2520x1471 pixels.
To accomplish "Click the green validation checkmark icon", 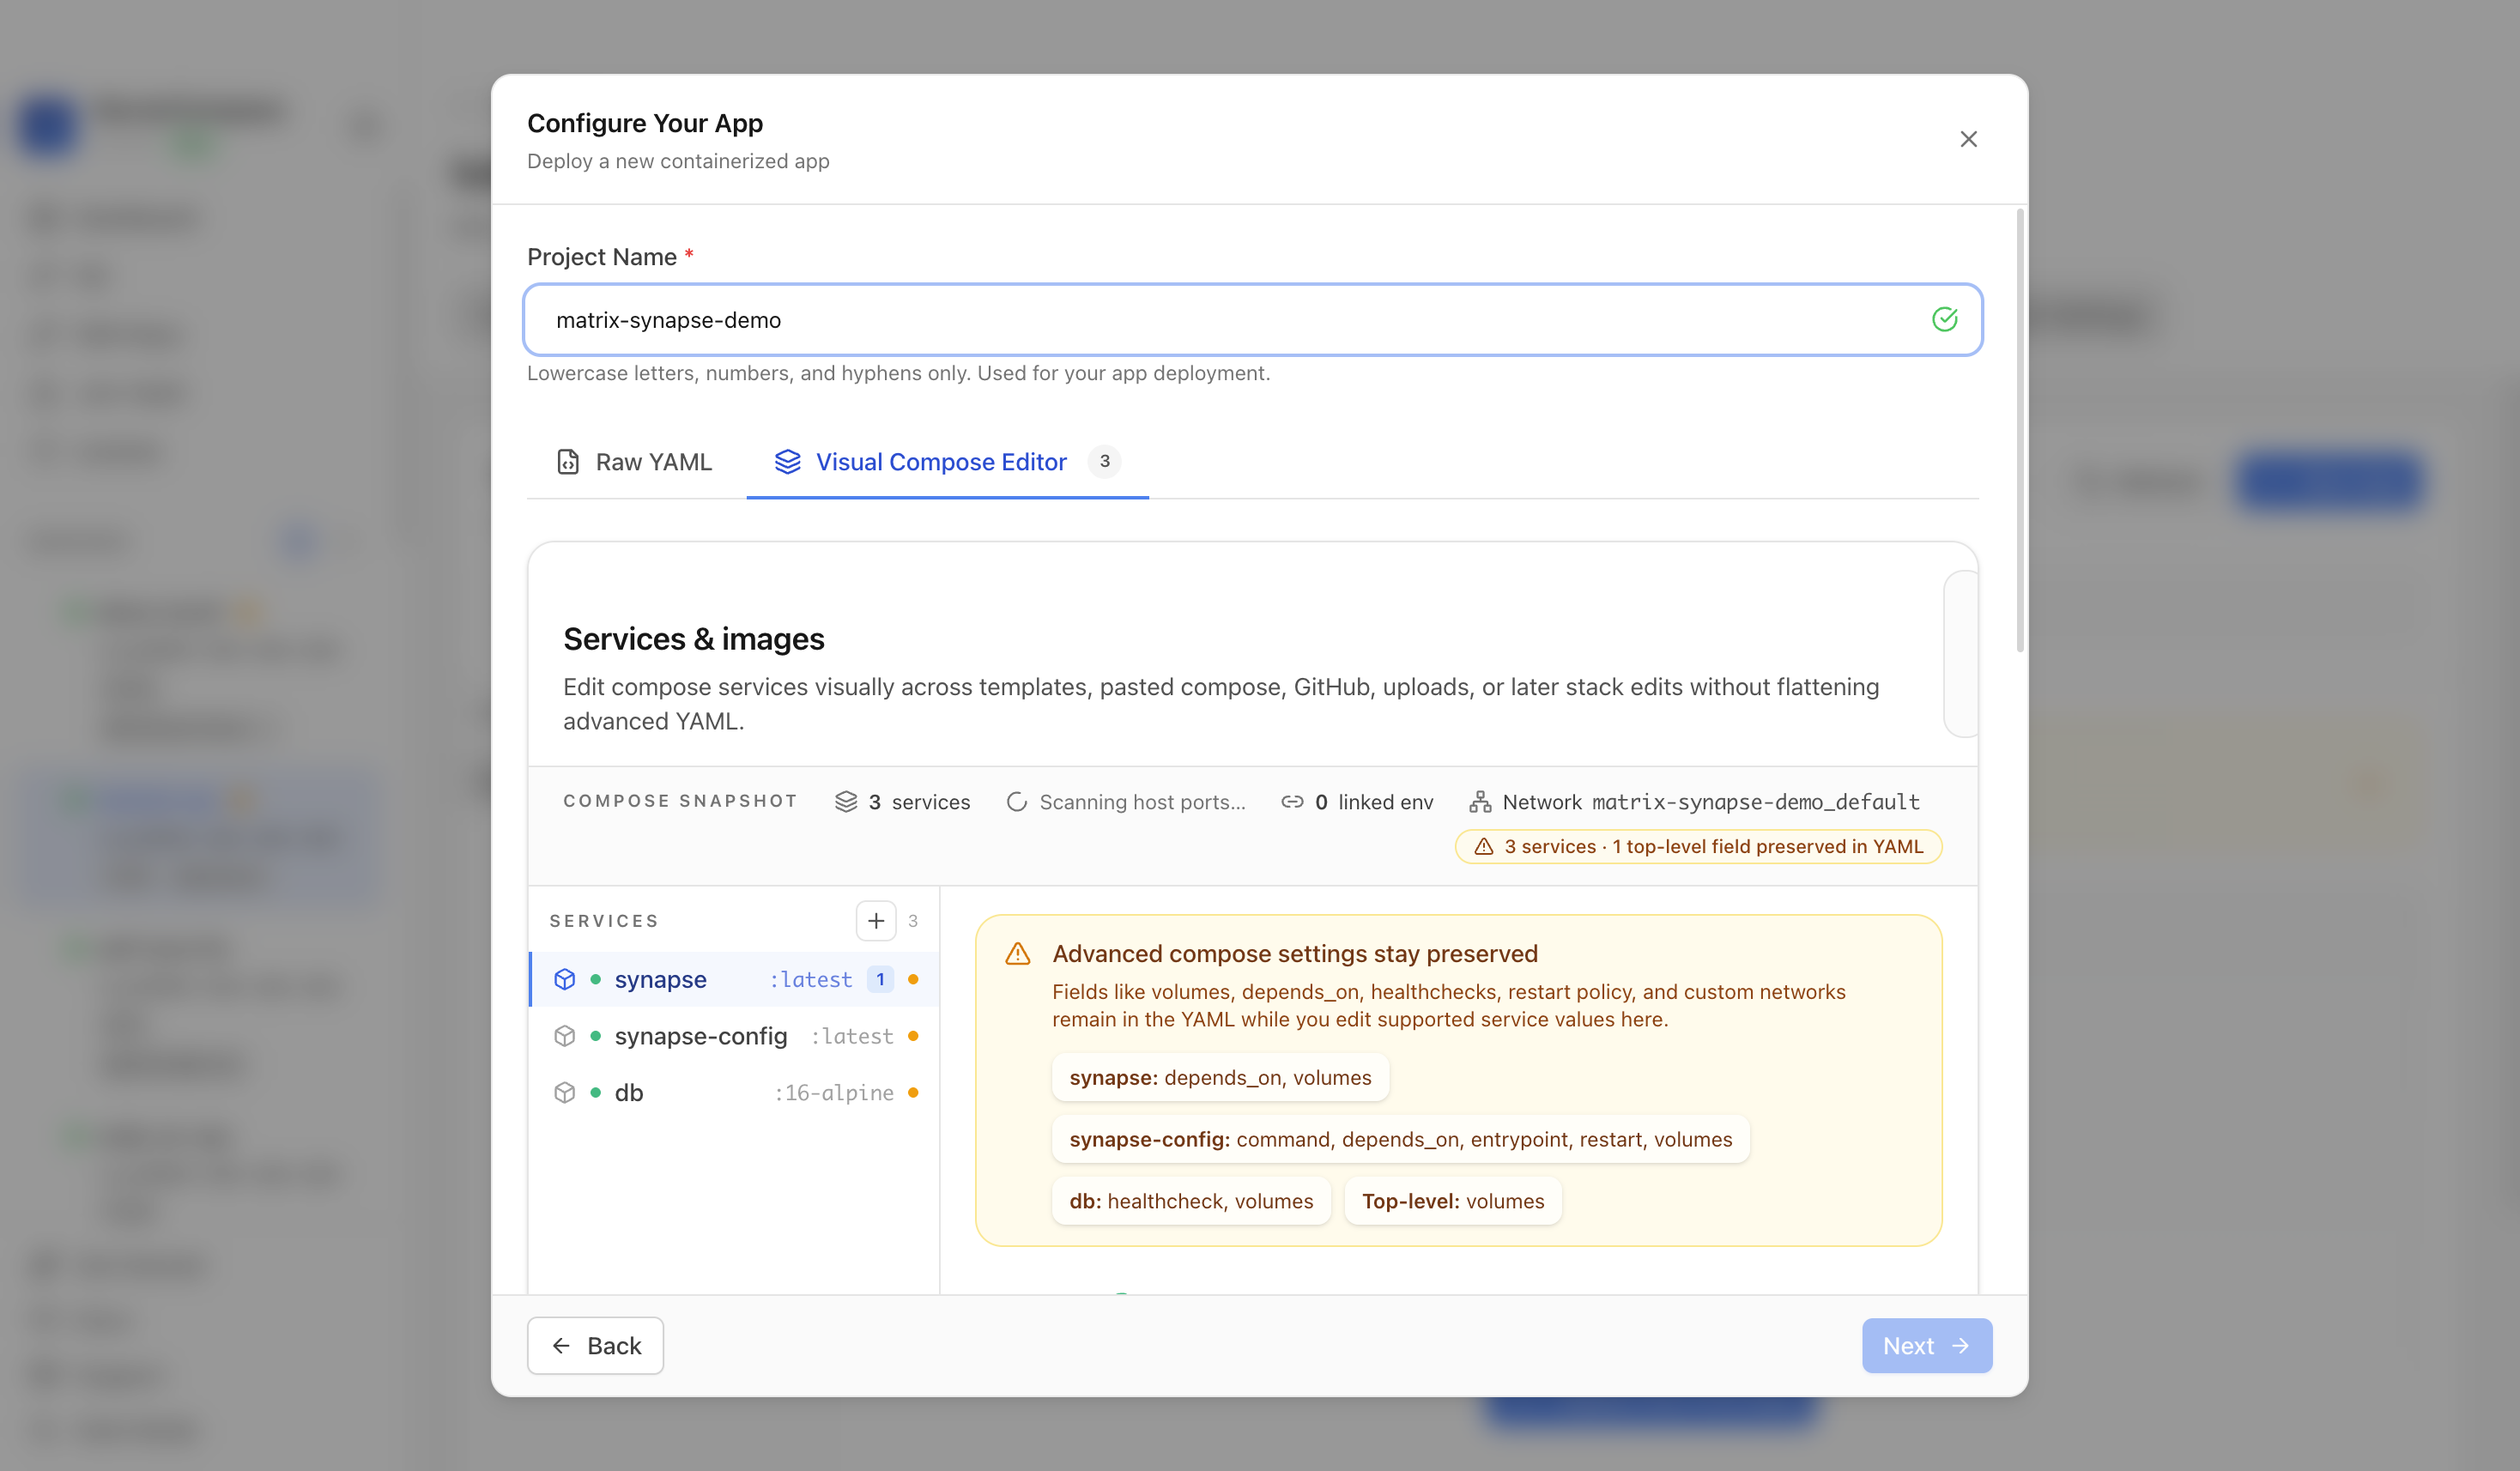I will (1944, 319).
